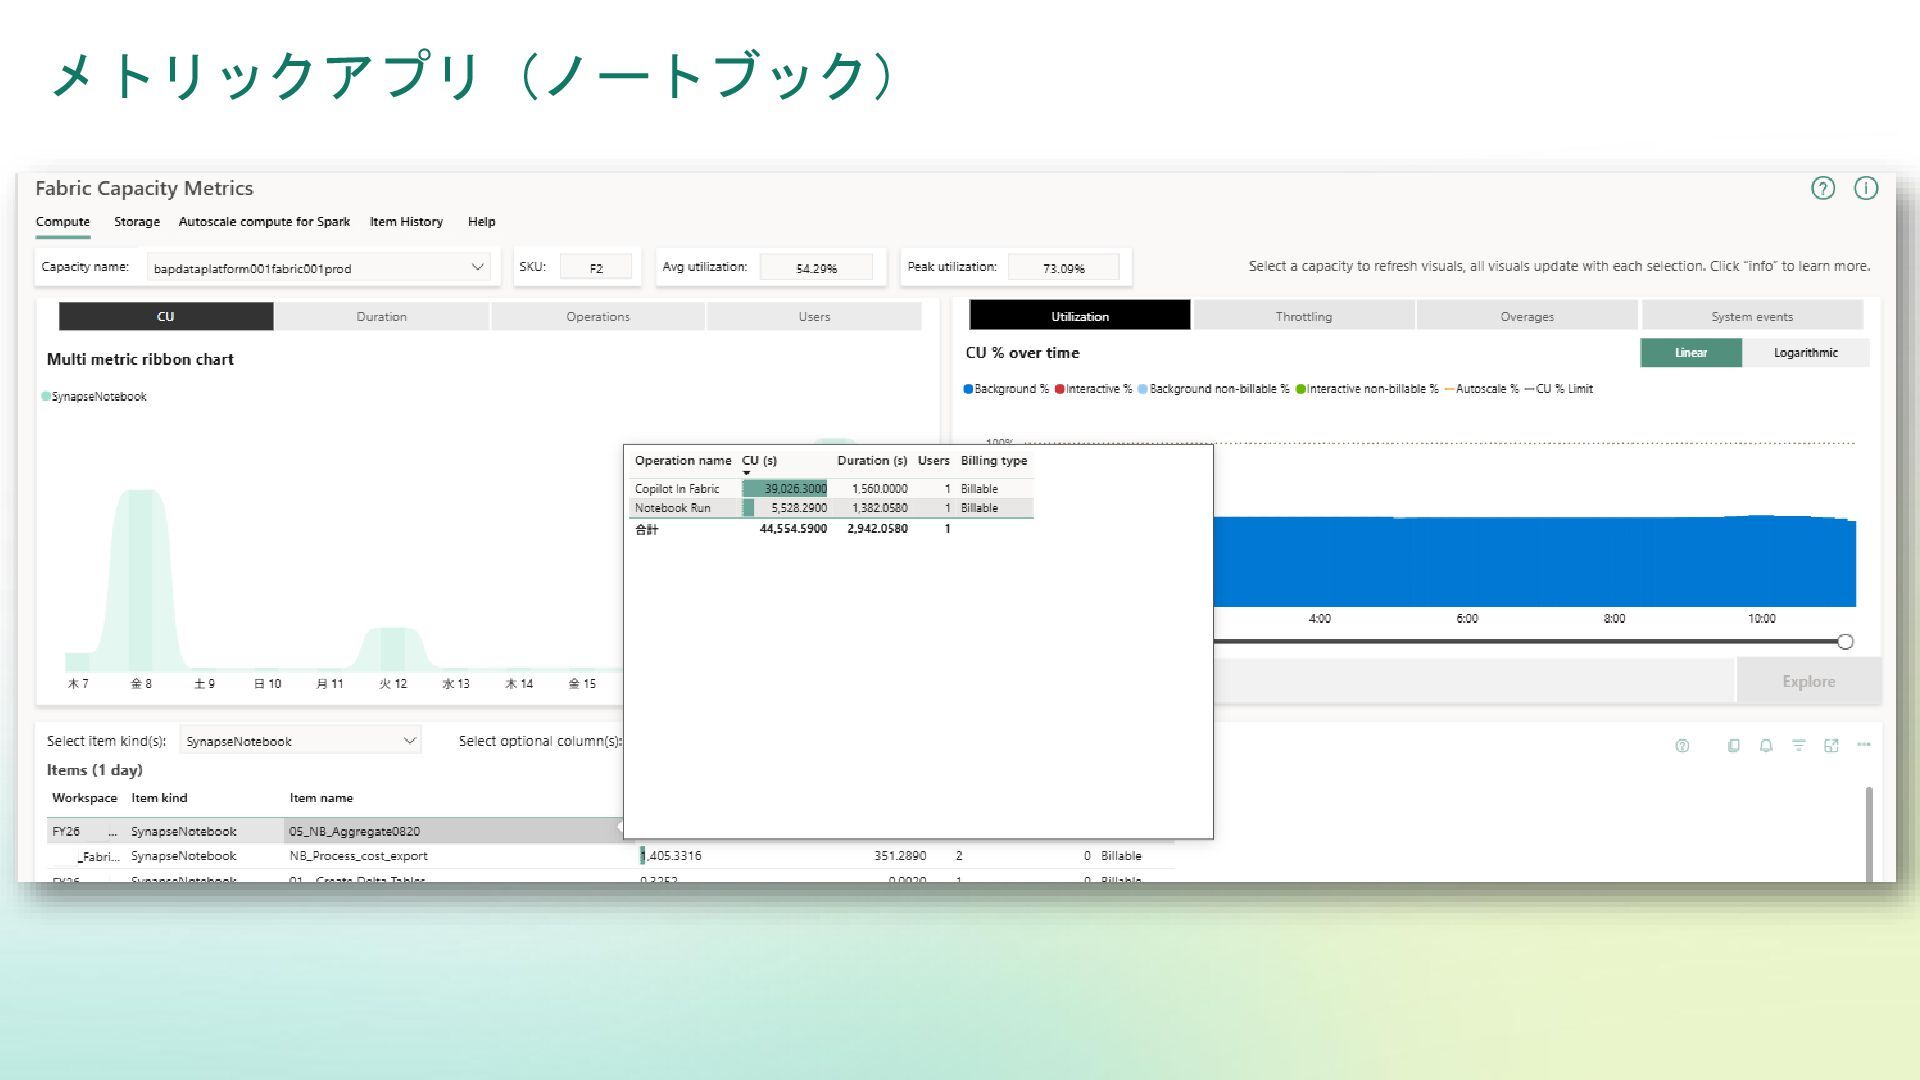Open the help question-mark icon at top right
Screen dimensions: 1920x1080
click(1823, 188)
